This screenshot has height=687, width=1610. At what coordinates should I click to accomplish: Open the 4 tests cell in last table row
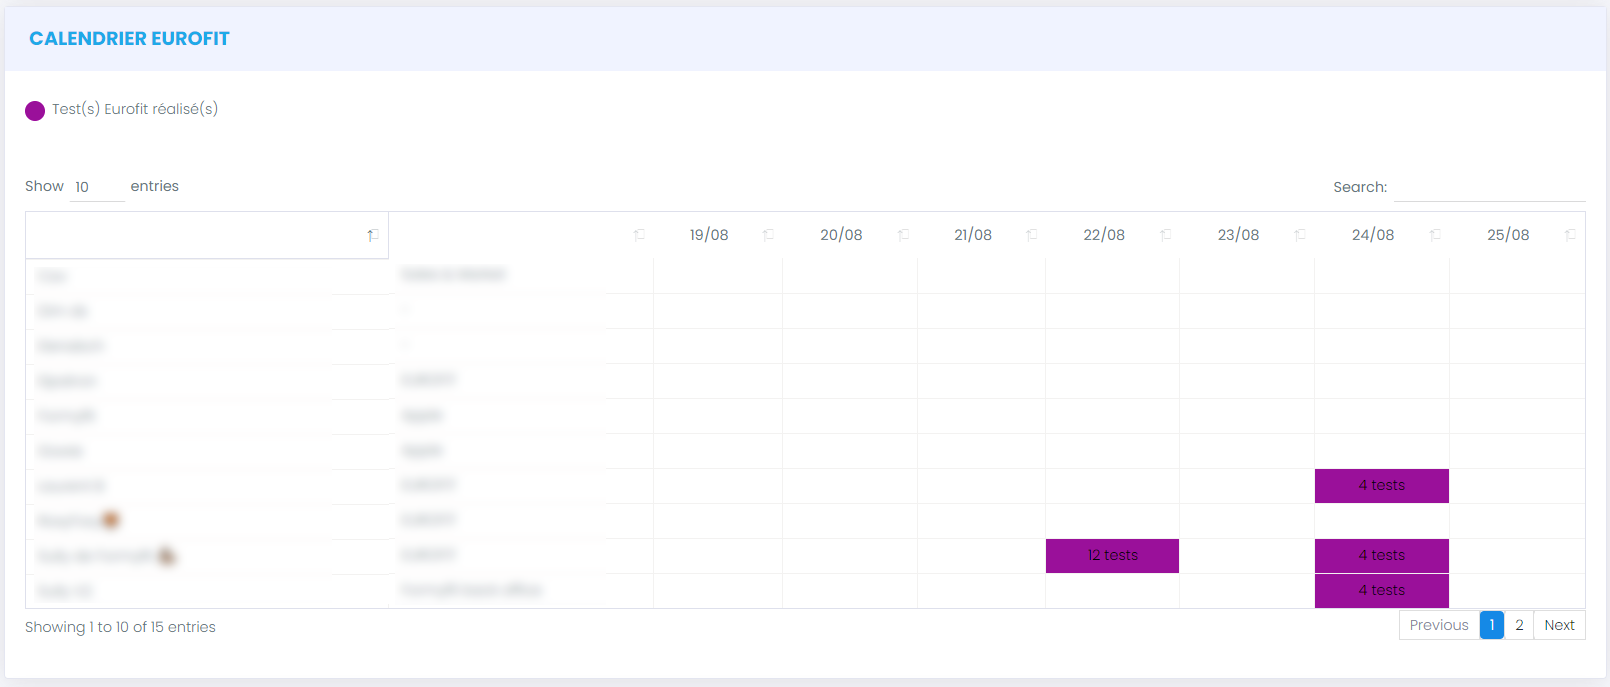pos(1382,591)
